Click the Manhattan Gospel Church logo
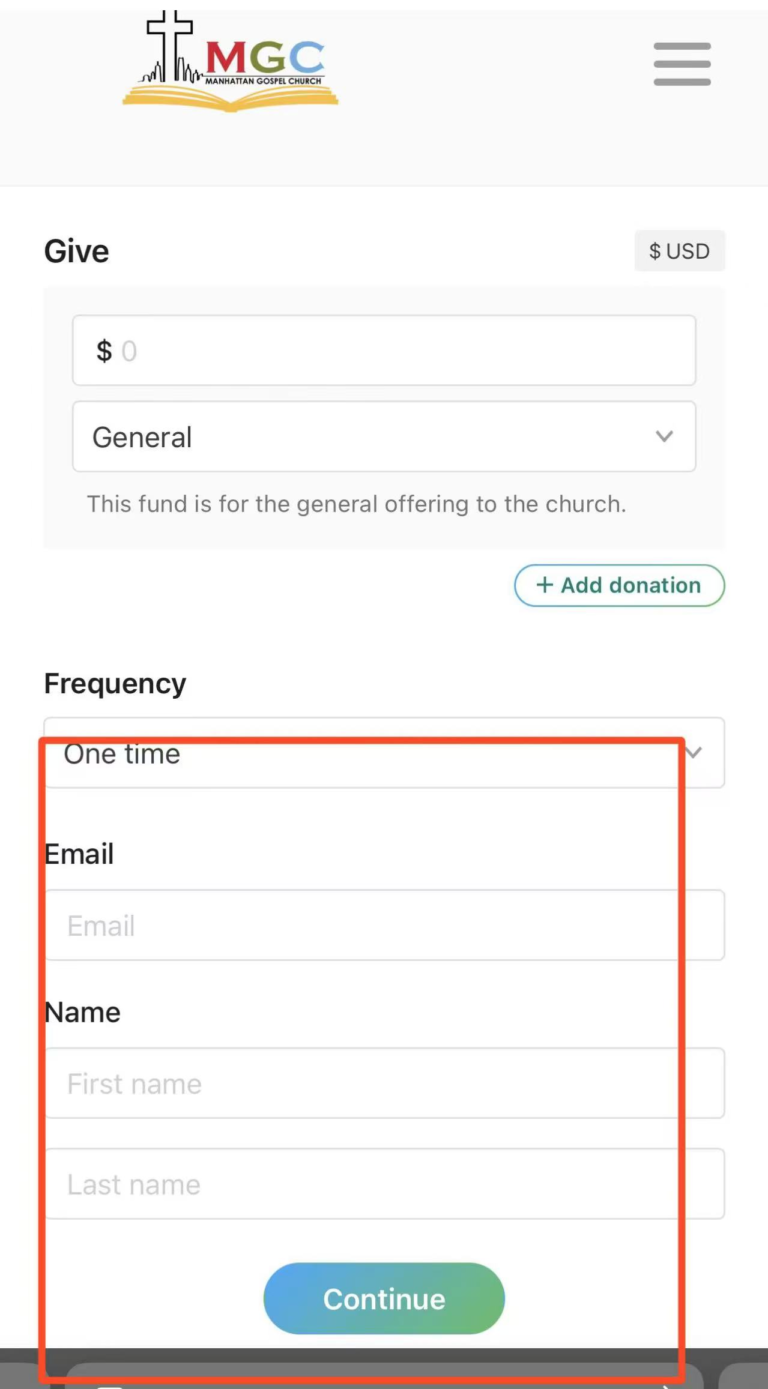 [231, 62]
